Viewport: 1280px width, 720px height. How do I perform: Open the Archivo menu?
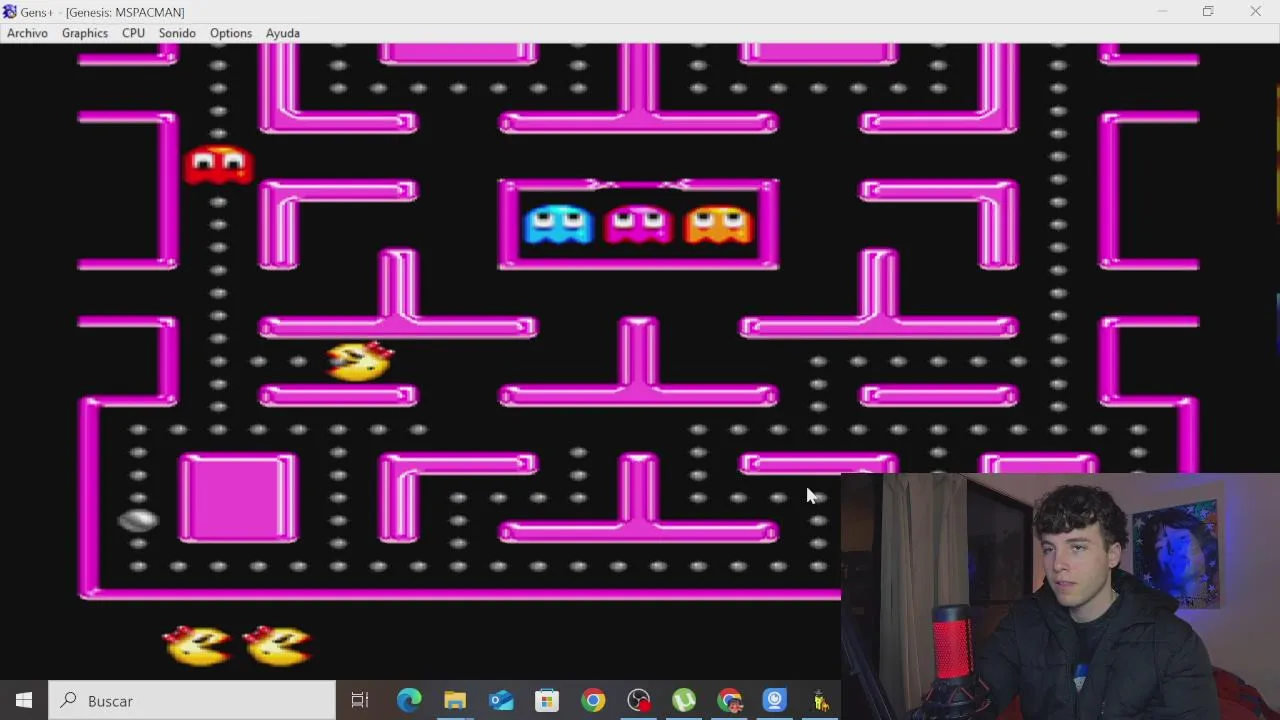[x=27, y=33]
